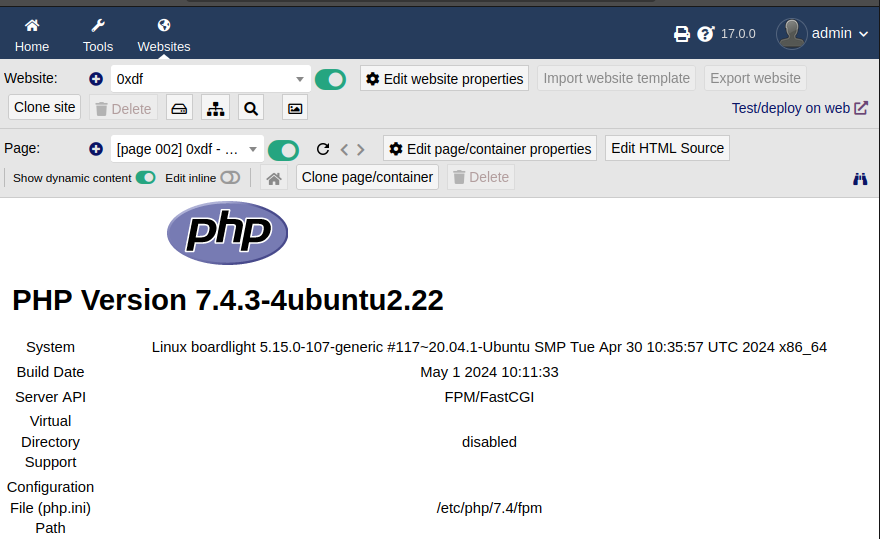Click the plus icon next to Website

pos(96,79)
